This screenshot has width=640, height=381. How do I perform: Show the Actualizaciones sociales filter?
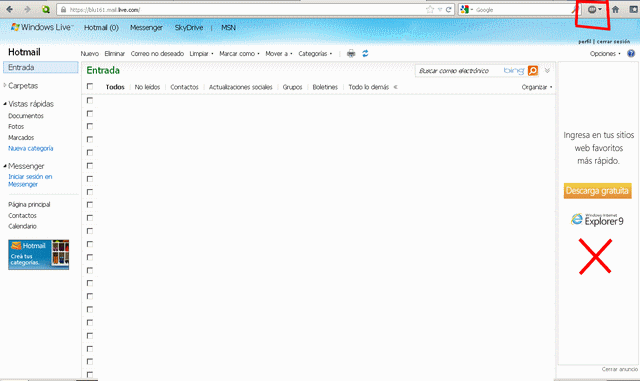coord(240,87)
